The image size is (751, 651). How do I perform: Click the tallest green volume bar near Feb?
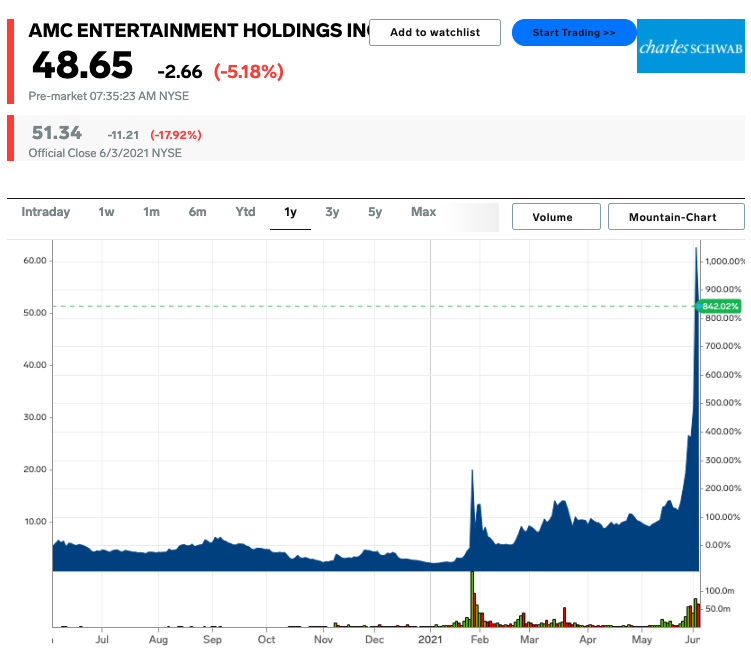click(472, 599)
